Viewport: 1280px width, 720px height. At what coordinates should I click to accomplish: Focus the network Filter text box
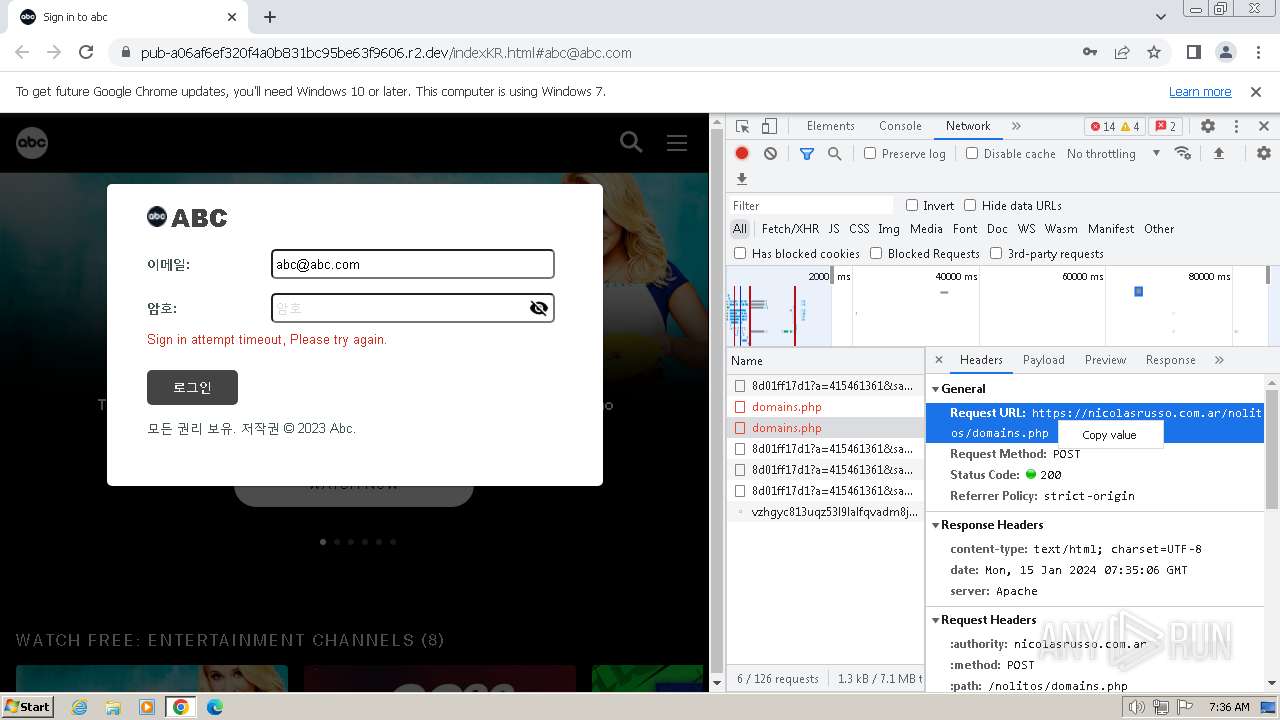(x=810, y=205)
